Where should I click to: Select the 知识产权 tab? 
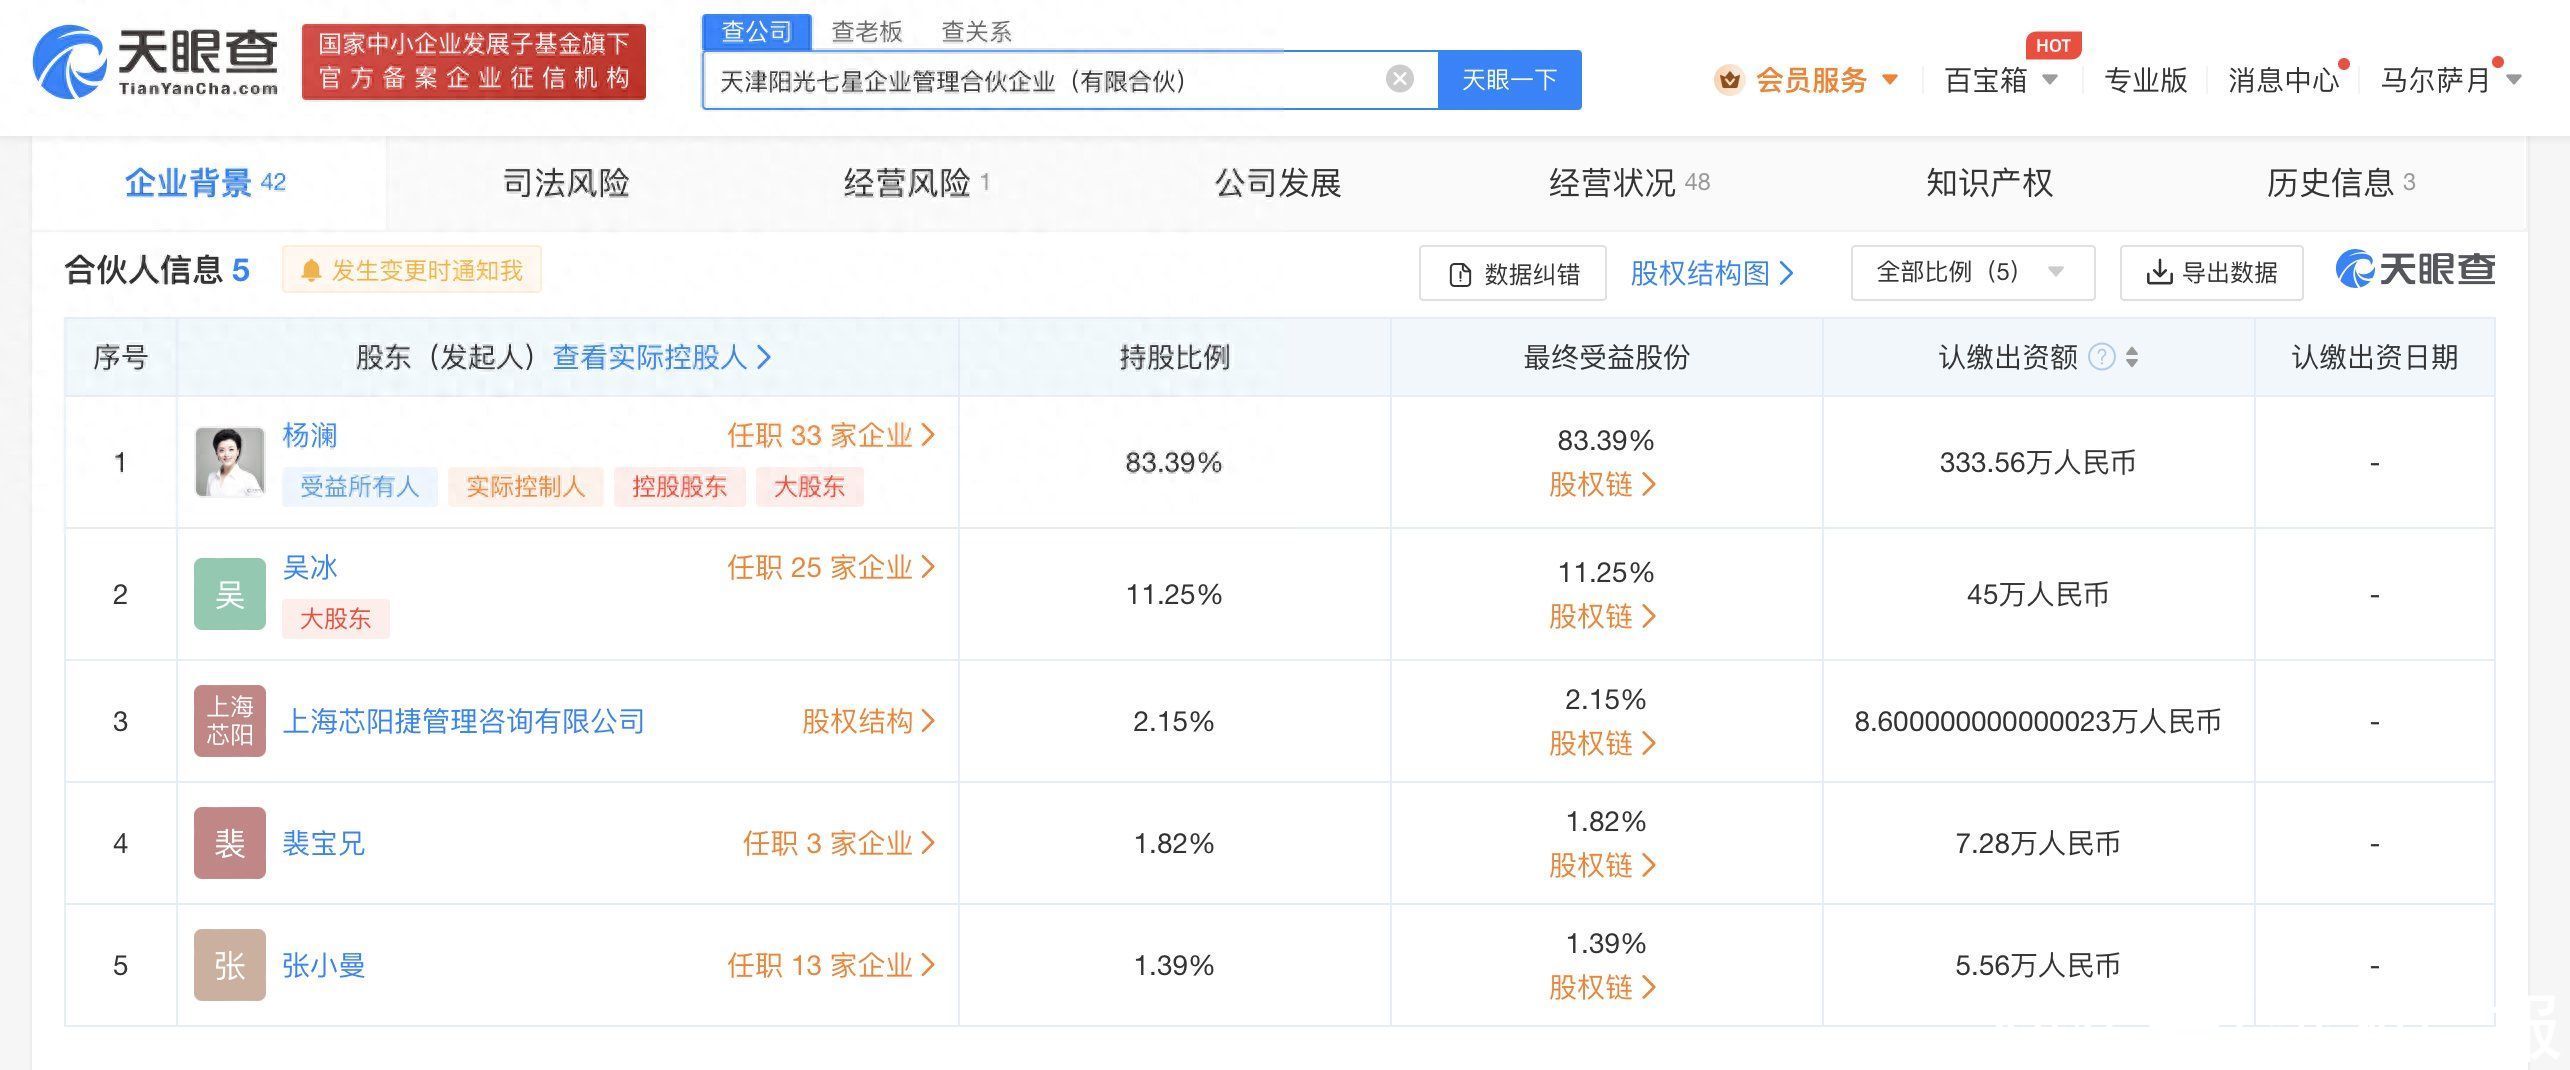1990,183
